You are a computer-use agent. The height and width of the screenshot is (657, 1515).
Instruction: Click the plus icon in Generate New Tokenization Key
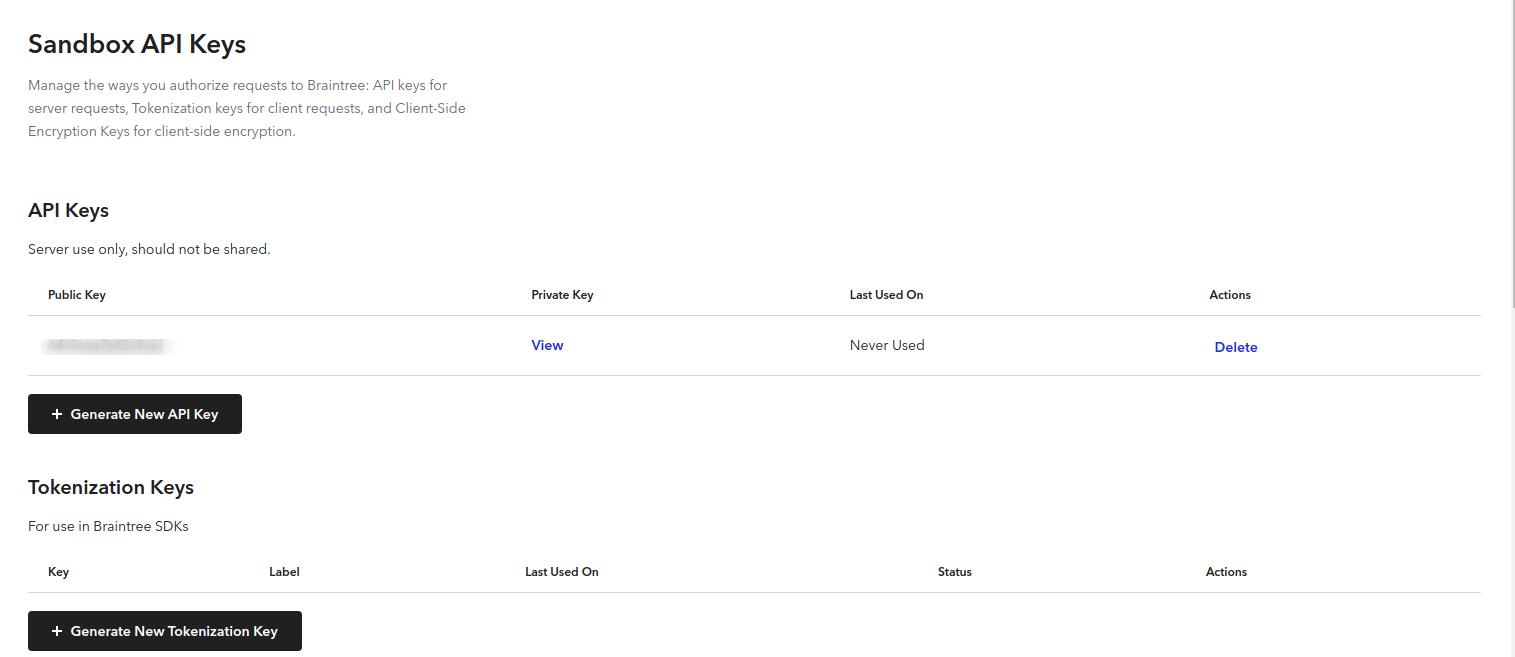[57, 631]
